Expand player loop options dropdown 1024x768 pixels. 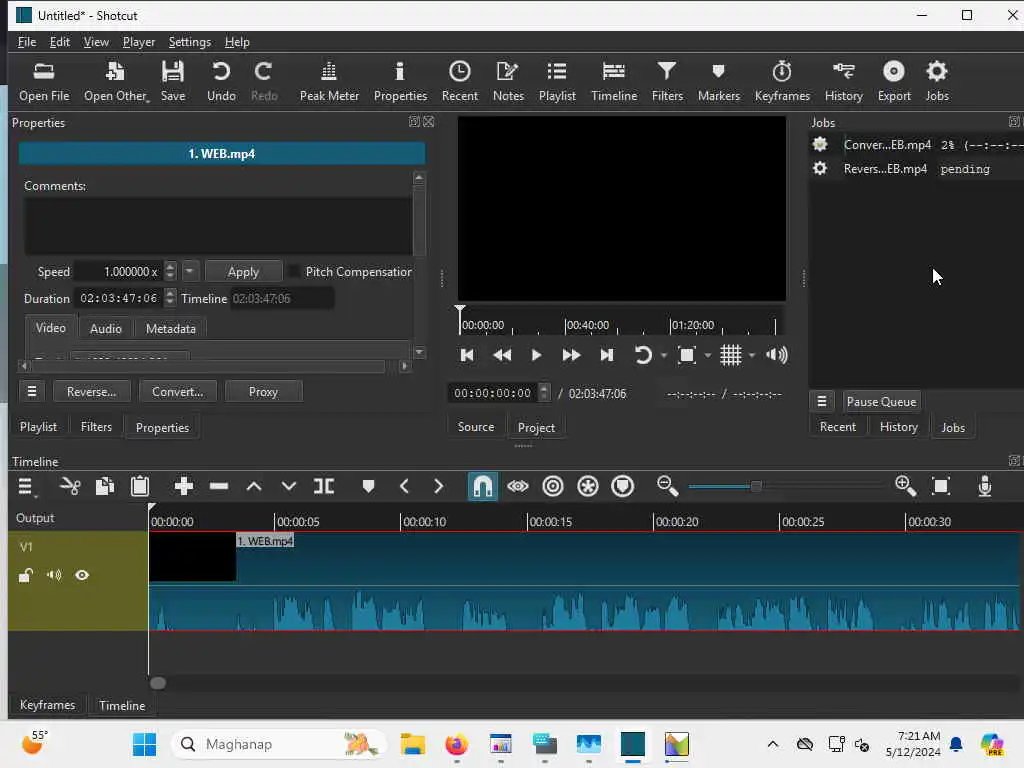[664, 355]
